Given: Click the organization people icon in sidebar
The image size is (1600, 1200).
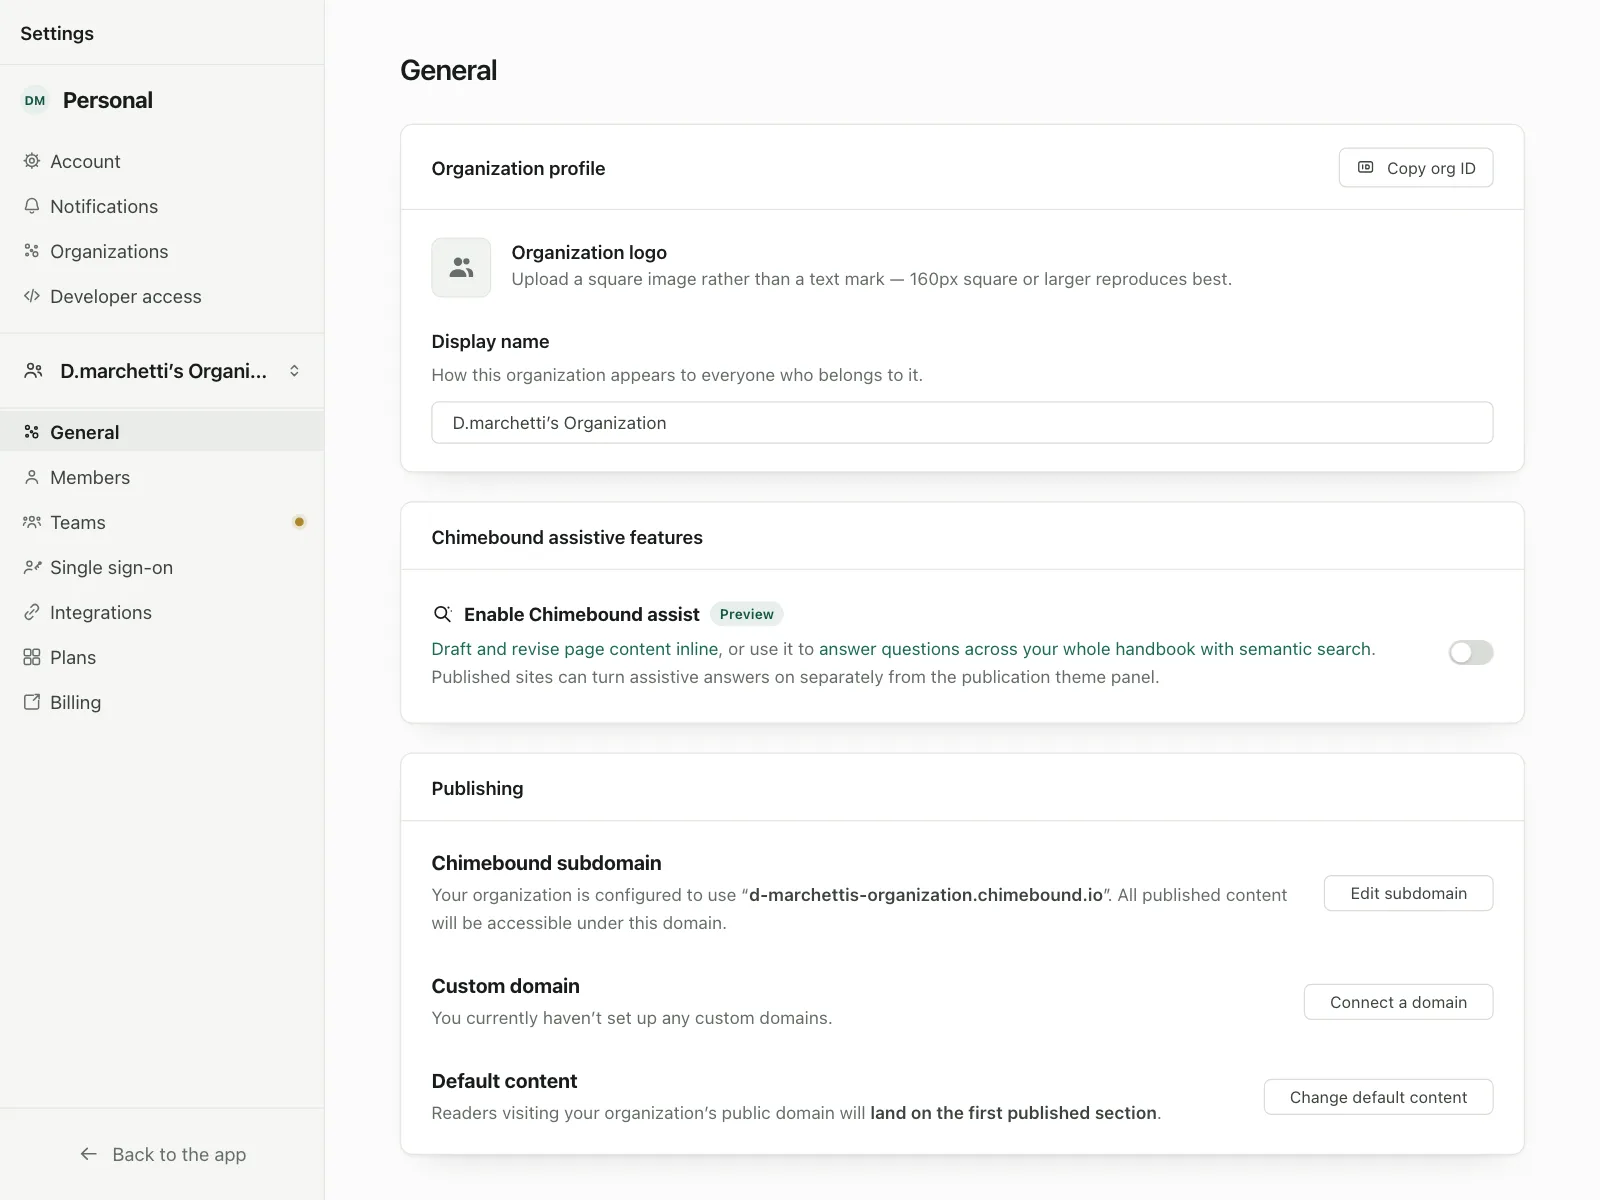Looking at the screenshot, I should (x=34, y=371).
